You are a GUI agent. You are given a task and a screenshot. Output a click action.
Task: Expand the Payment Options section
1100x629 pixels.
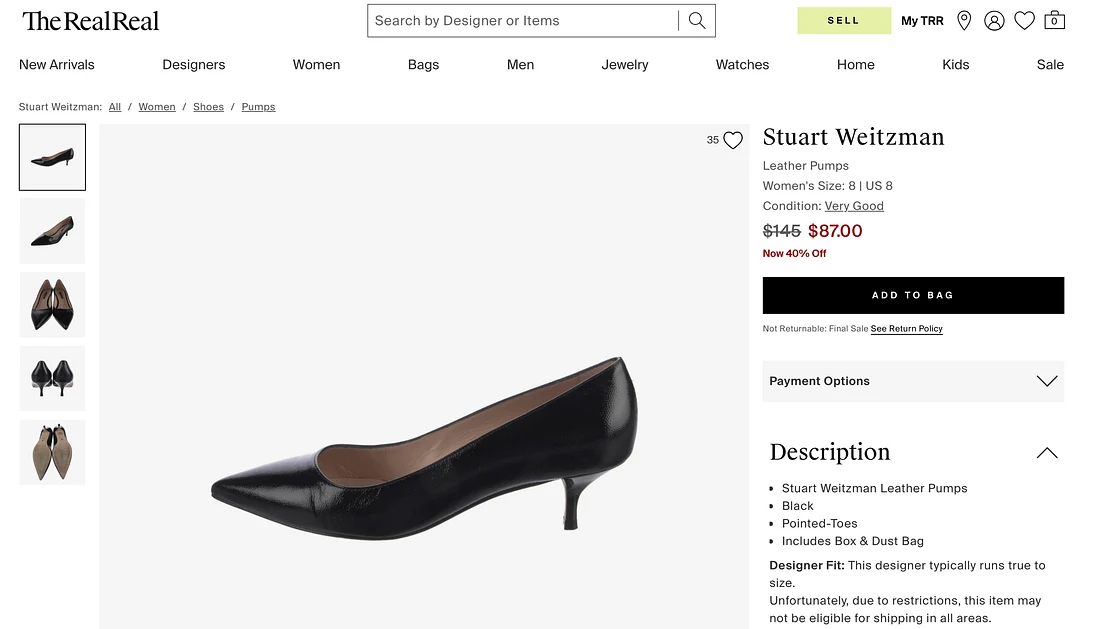913,381
